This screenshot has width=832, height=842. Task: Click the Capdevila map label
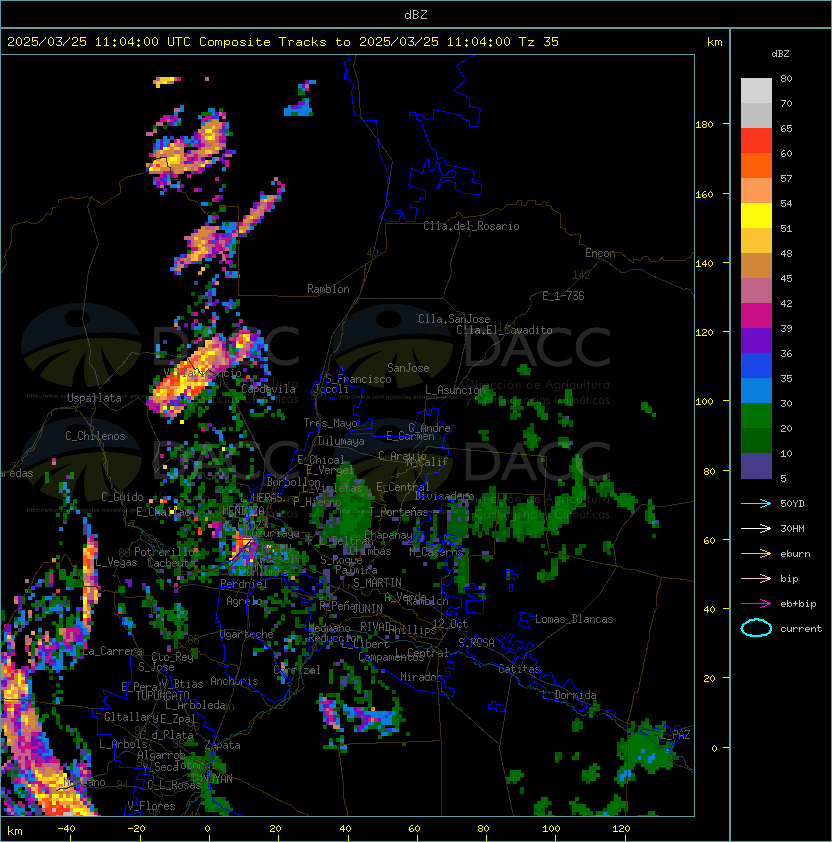pyautogui.click(x=268, y=389)
